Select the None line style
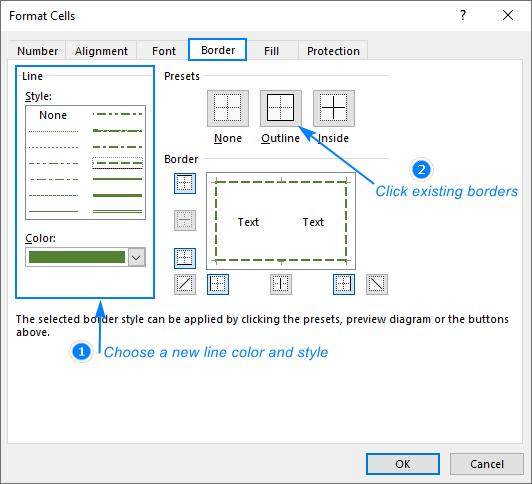Image resolution: width=532 pixels, height=484 pixels. tap(53, 115)
